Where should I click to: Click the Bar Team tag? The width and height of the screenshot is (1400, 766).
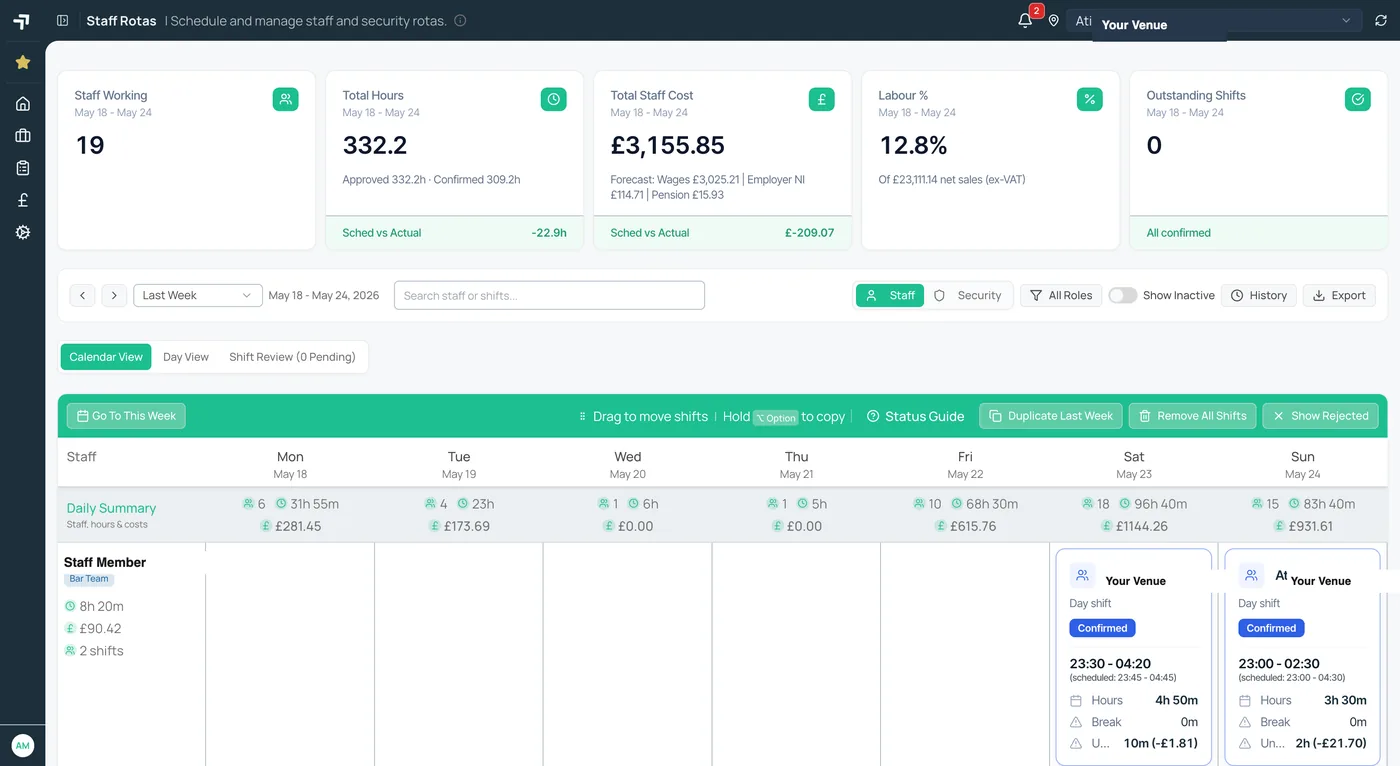(89, 579)
